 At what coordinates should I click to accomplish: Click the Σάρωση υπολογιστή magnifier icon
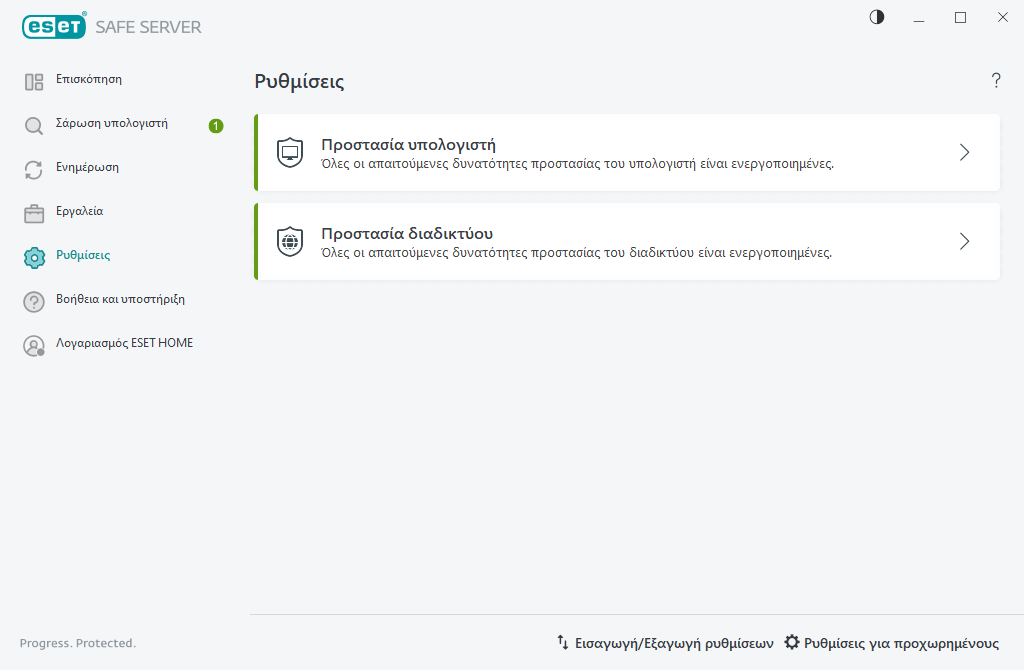pos(34,126)
